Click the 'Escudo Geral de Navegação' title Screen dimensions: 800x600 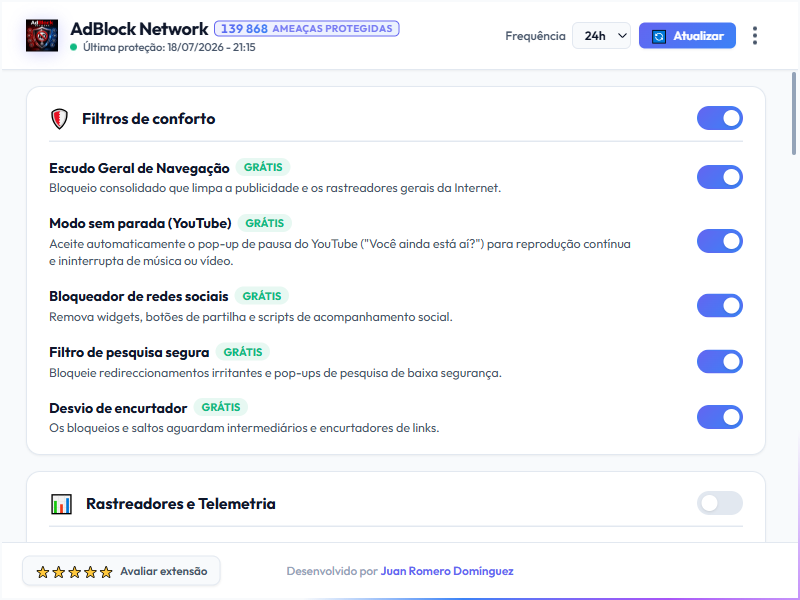[139, 168]
